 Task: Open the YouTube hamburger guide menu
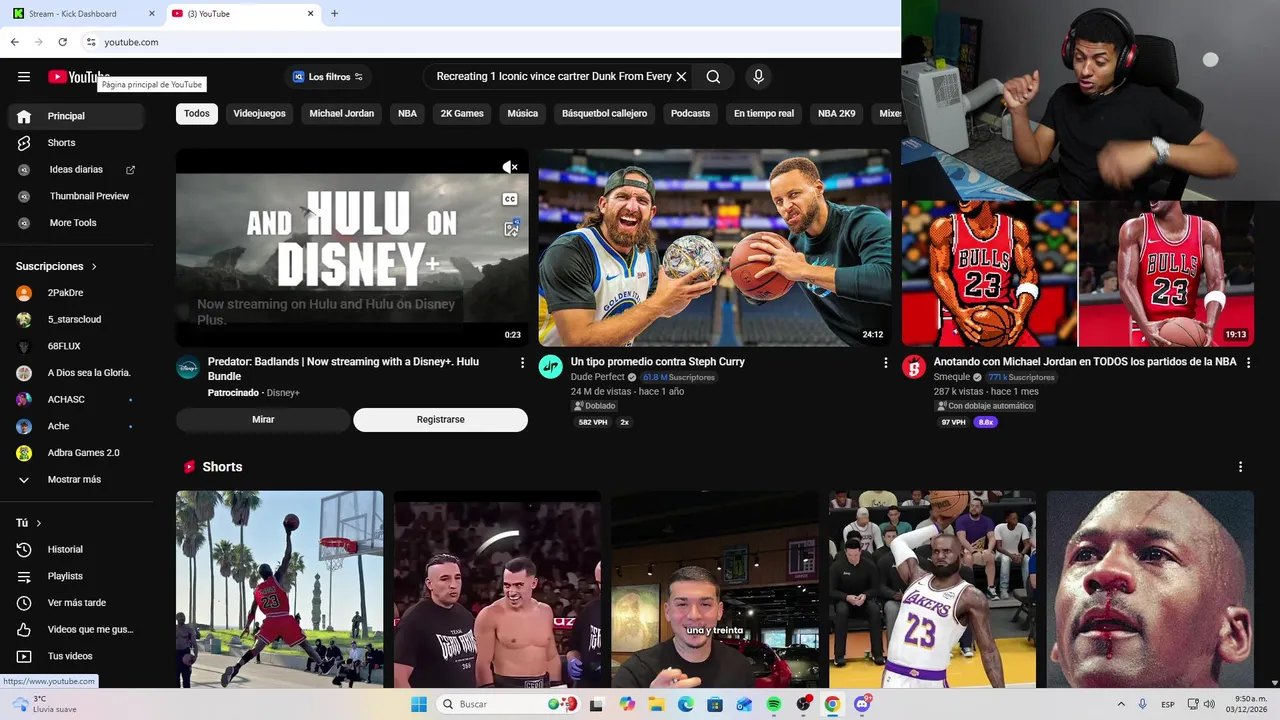pyautogui.click(x=24, y=77)
